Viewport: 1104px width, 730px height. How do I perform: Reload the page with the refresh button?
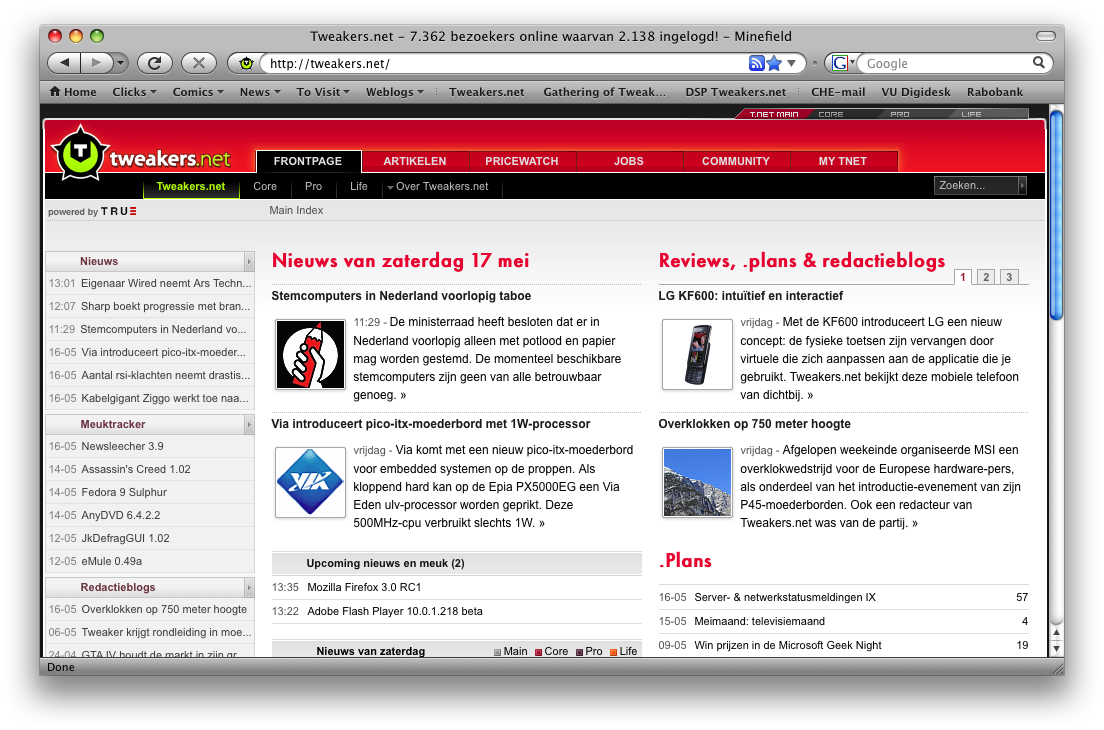(155, 63)
